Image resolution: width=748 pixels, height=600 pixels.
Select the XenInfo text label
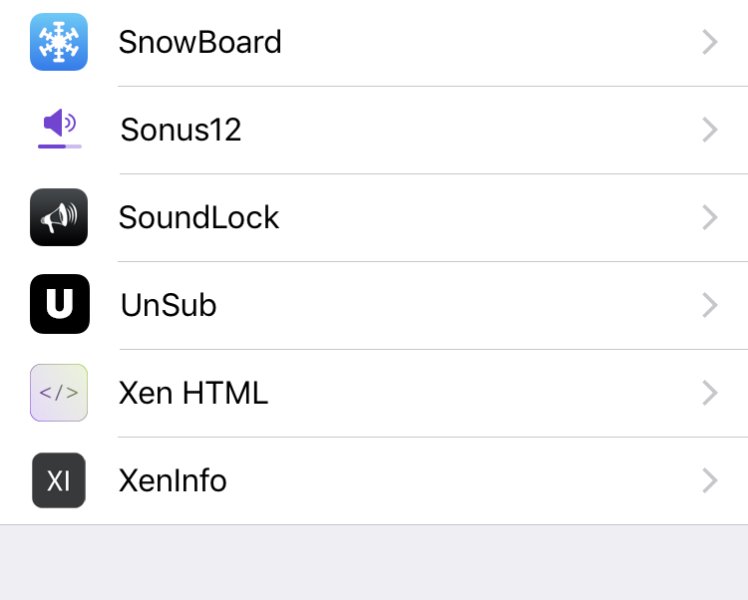point(173,481)
